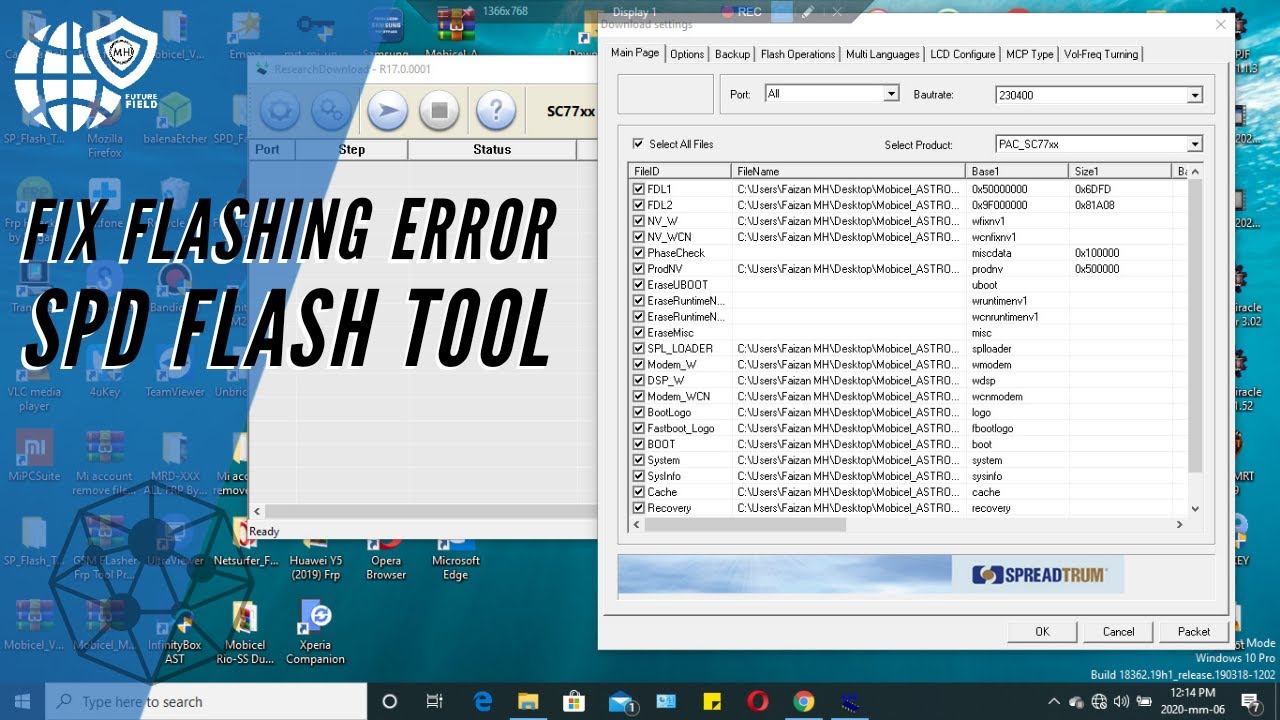Click the Load Packet gear icon in ResearchDownload

point(279,111)
